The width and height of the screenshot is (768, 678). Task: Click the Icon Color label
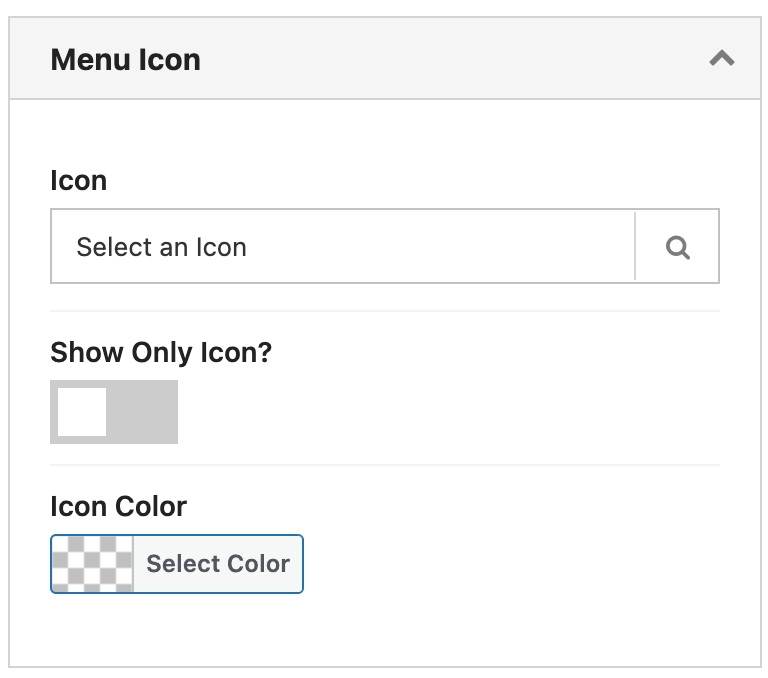point(119,506)
